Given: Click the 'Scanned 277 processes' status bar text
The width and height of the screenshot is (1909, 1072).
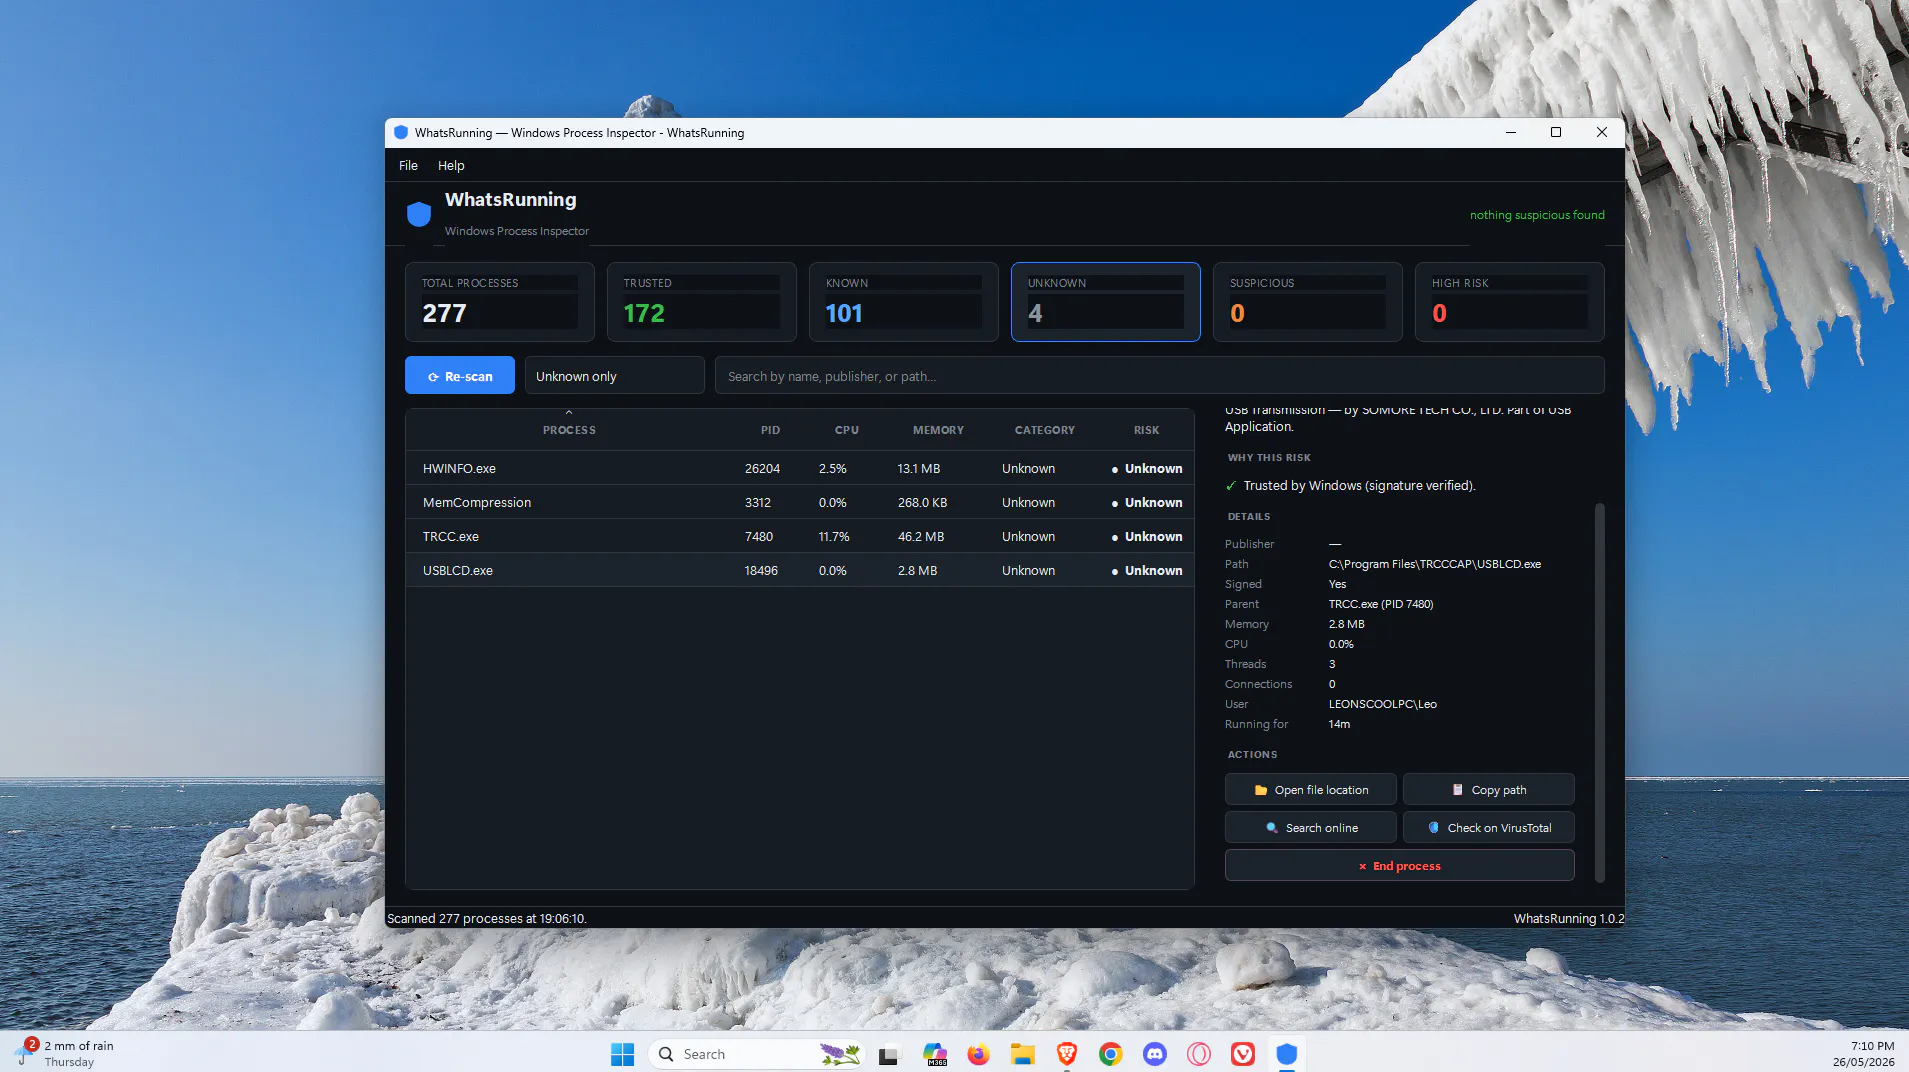Looking at the screenshot, I should [x=487, y=918].
